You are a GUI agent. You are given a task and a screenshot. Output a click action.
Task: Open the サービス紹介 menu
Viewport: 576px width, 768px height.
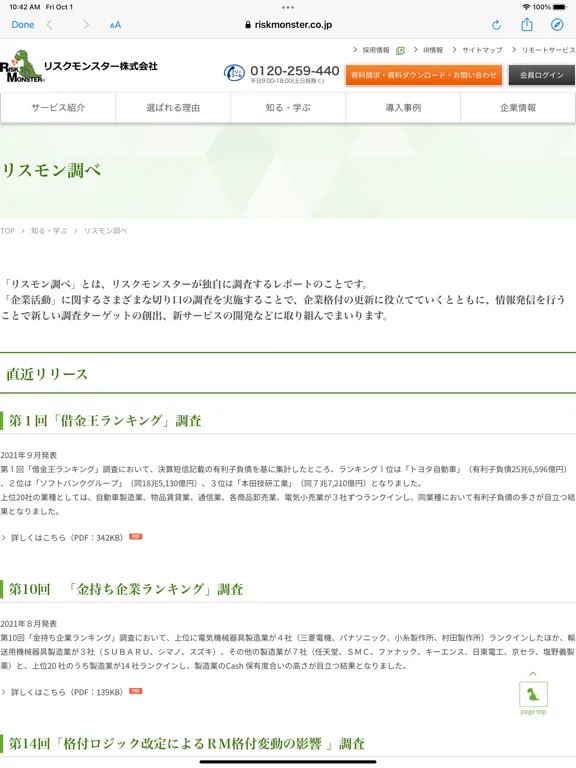[x=58, y=108]
